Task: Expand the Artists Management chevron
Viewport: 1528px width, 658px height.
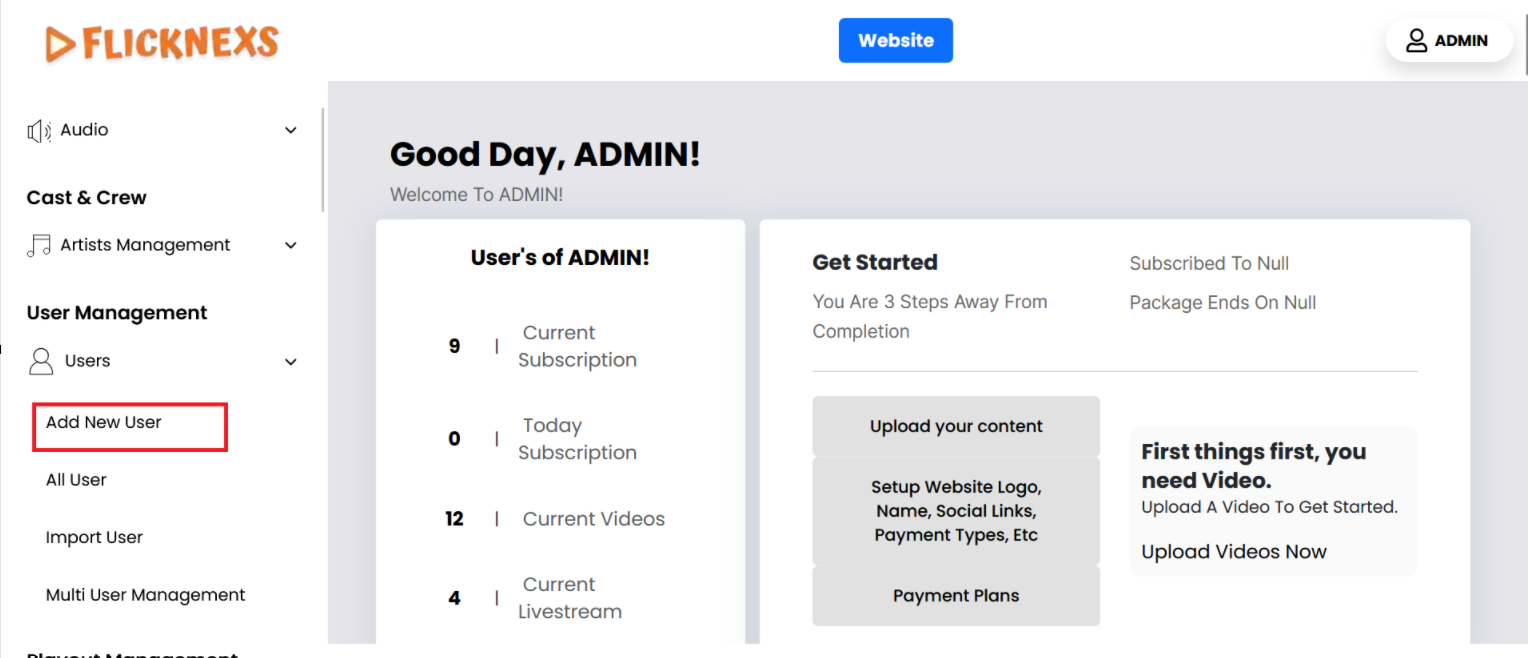Action: 291,246
